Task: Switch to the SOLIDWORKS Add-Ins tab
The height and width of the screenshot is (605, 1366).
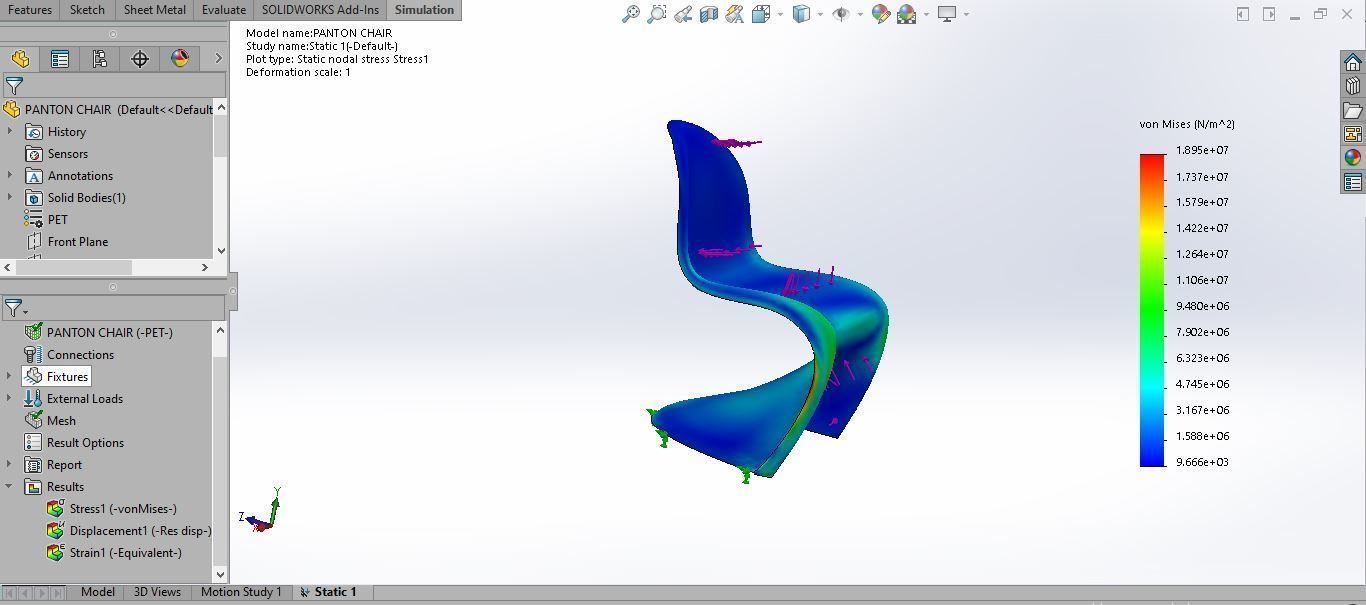Action: click(x=320, y=10)
